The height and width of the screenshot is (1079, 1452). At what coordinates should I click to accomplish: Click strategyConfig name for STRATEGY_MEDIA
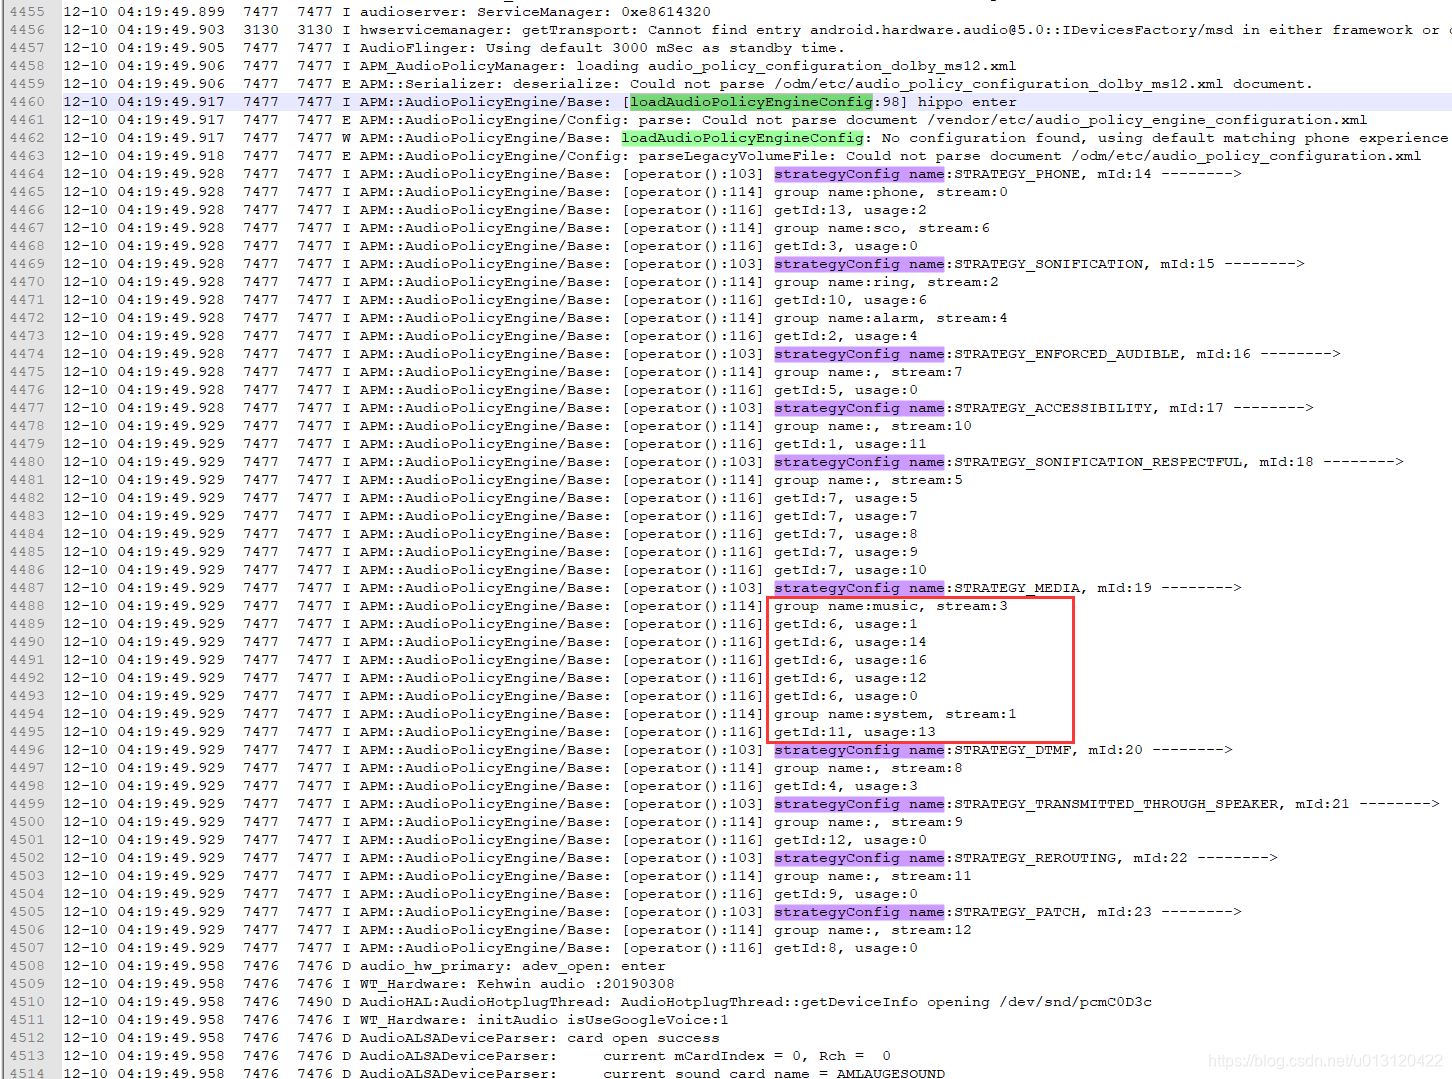pos(859,588)
